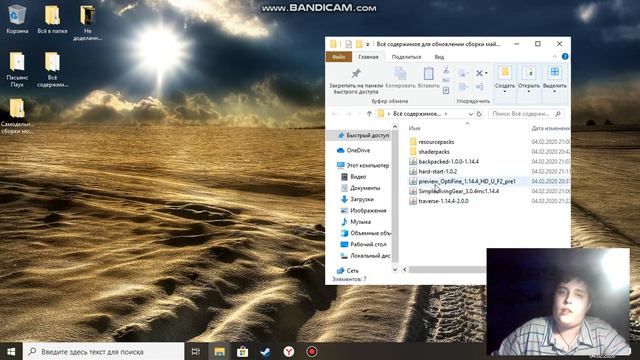Click the Bandicam record icon in taskbar
640x360 pixels.
pyautogui.click(x=312, y=351)
